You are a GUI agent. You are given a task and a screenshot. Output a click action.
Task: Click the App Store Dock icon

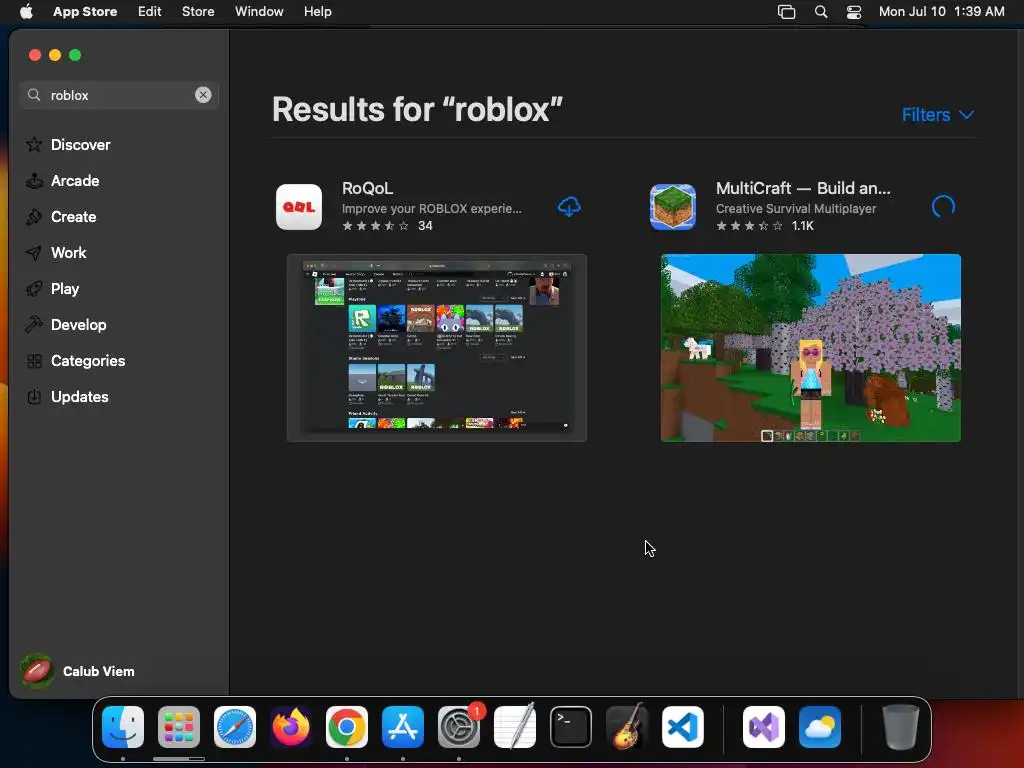click(403, 727)
